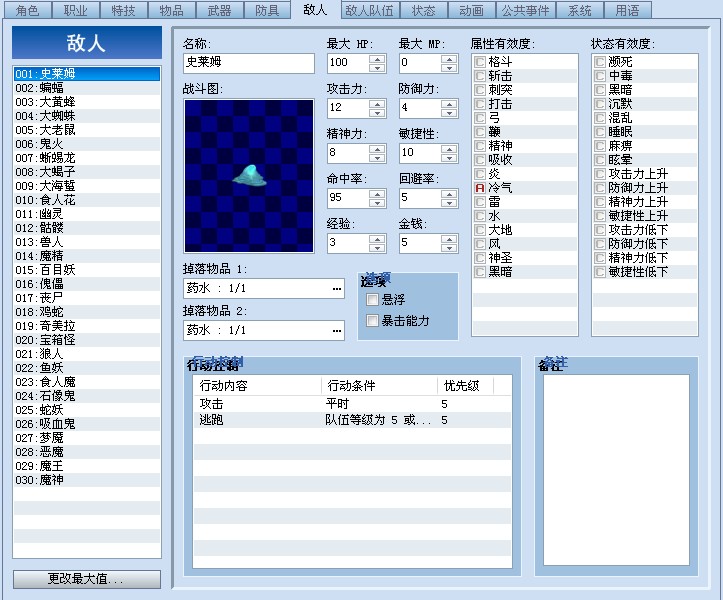Toggle 睡眠 state efficiency box
This screenshot has width=723, height=600.
point(599,132)
